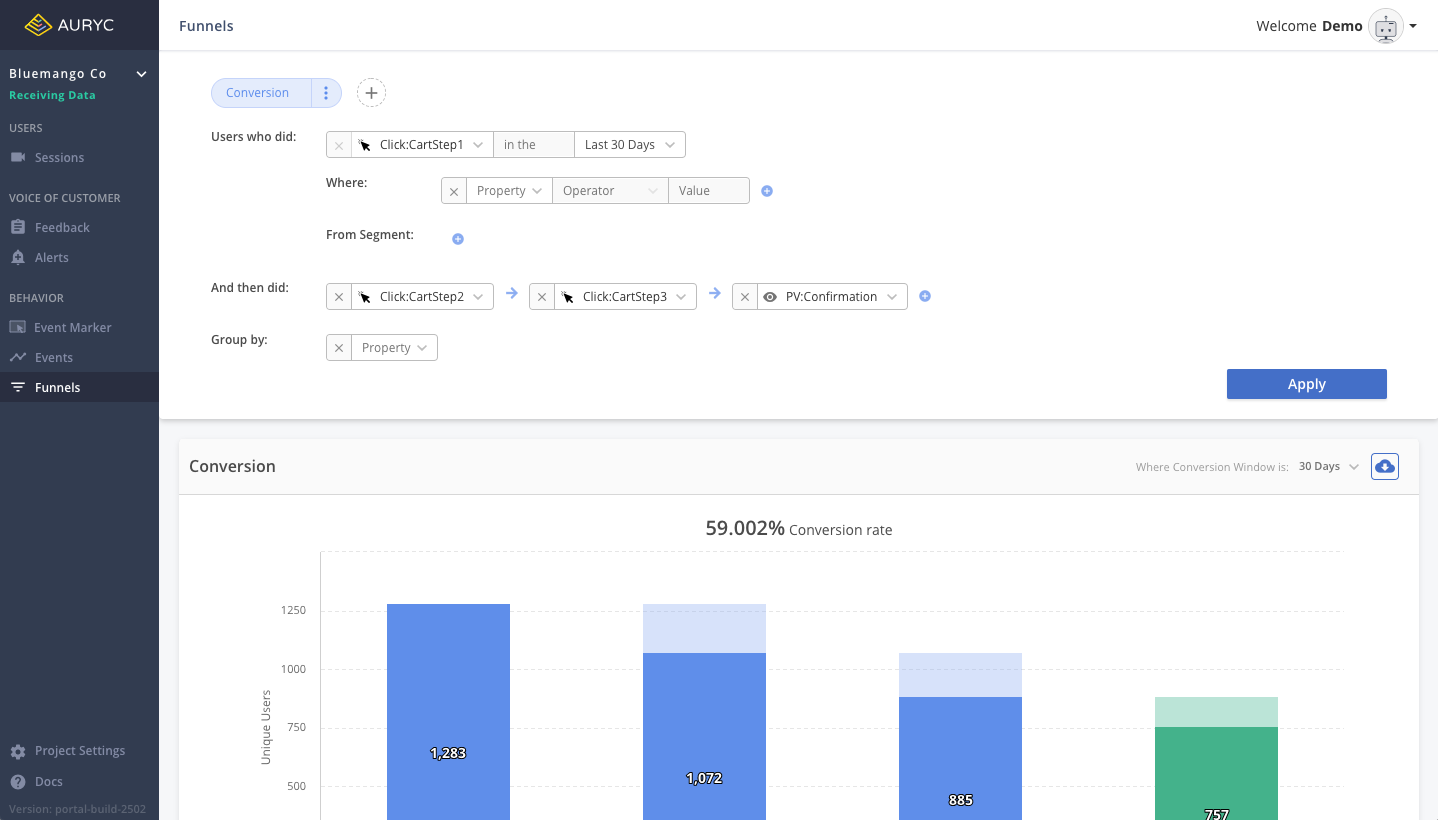This screenshot has width=1438, height=820.
Task: Open Event Marker from the sidebar
Action: pos(72,328)
